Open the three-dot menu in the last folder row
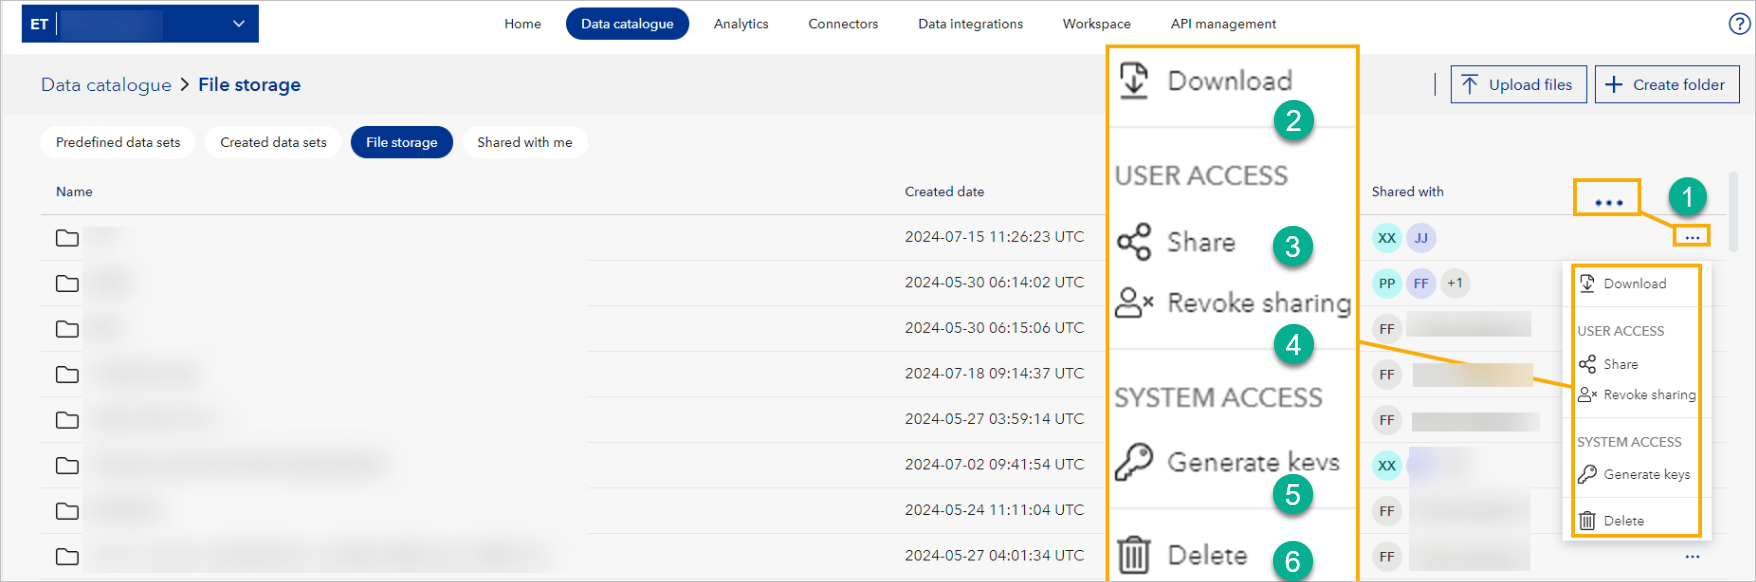This screenshot has height=582, width=1756. (1692, 557)
